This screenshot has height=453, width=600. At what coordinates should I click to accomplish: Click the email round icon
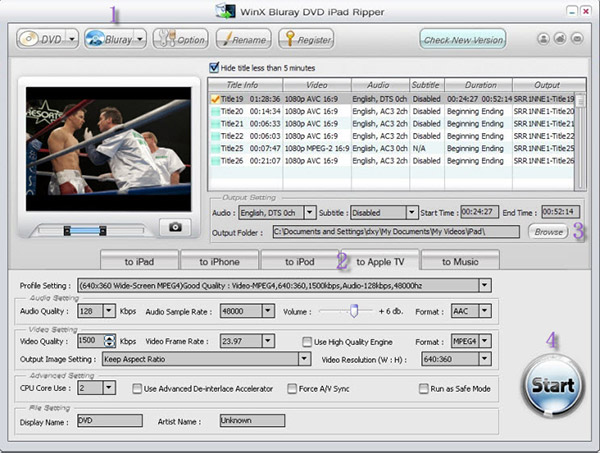(577, 39)
